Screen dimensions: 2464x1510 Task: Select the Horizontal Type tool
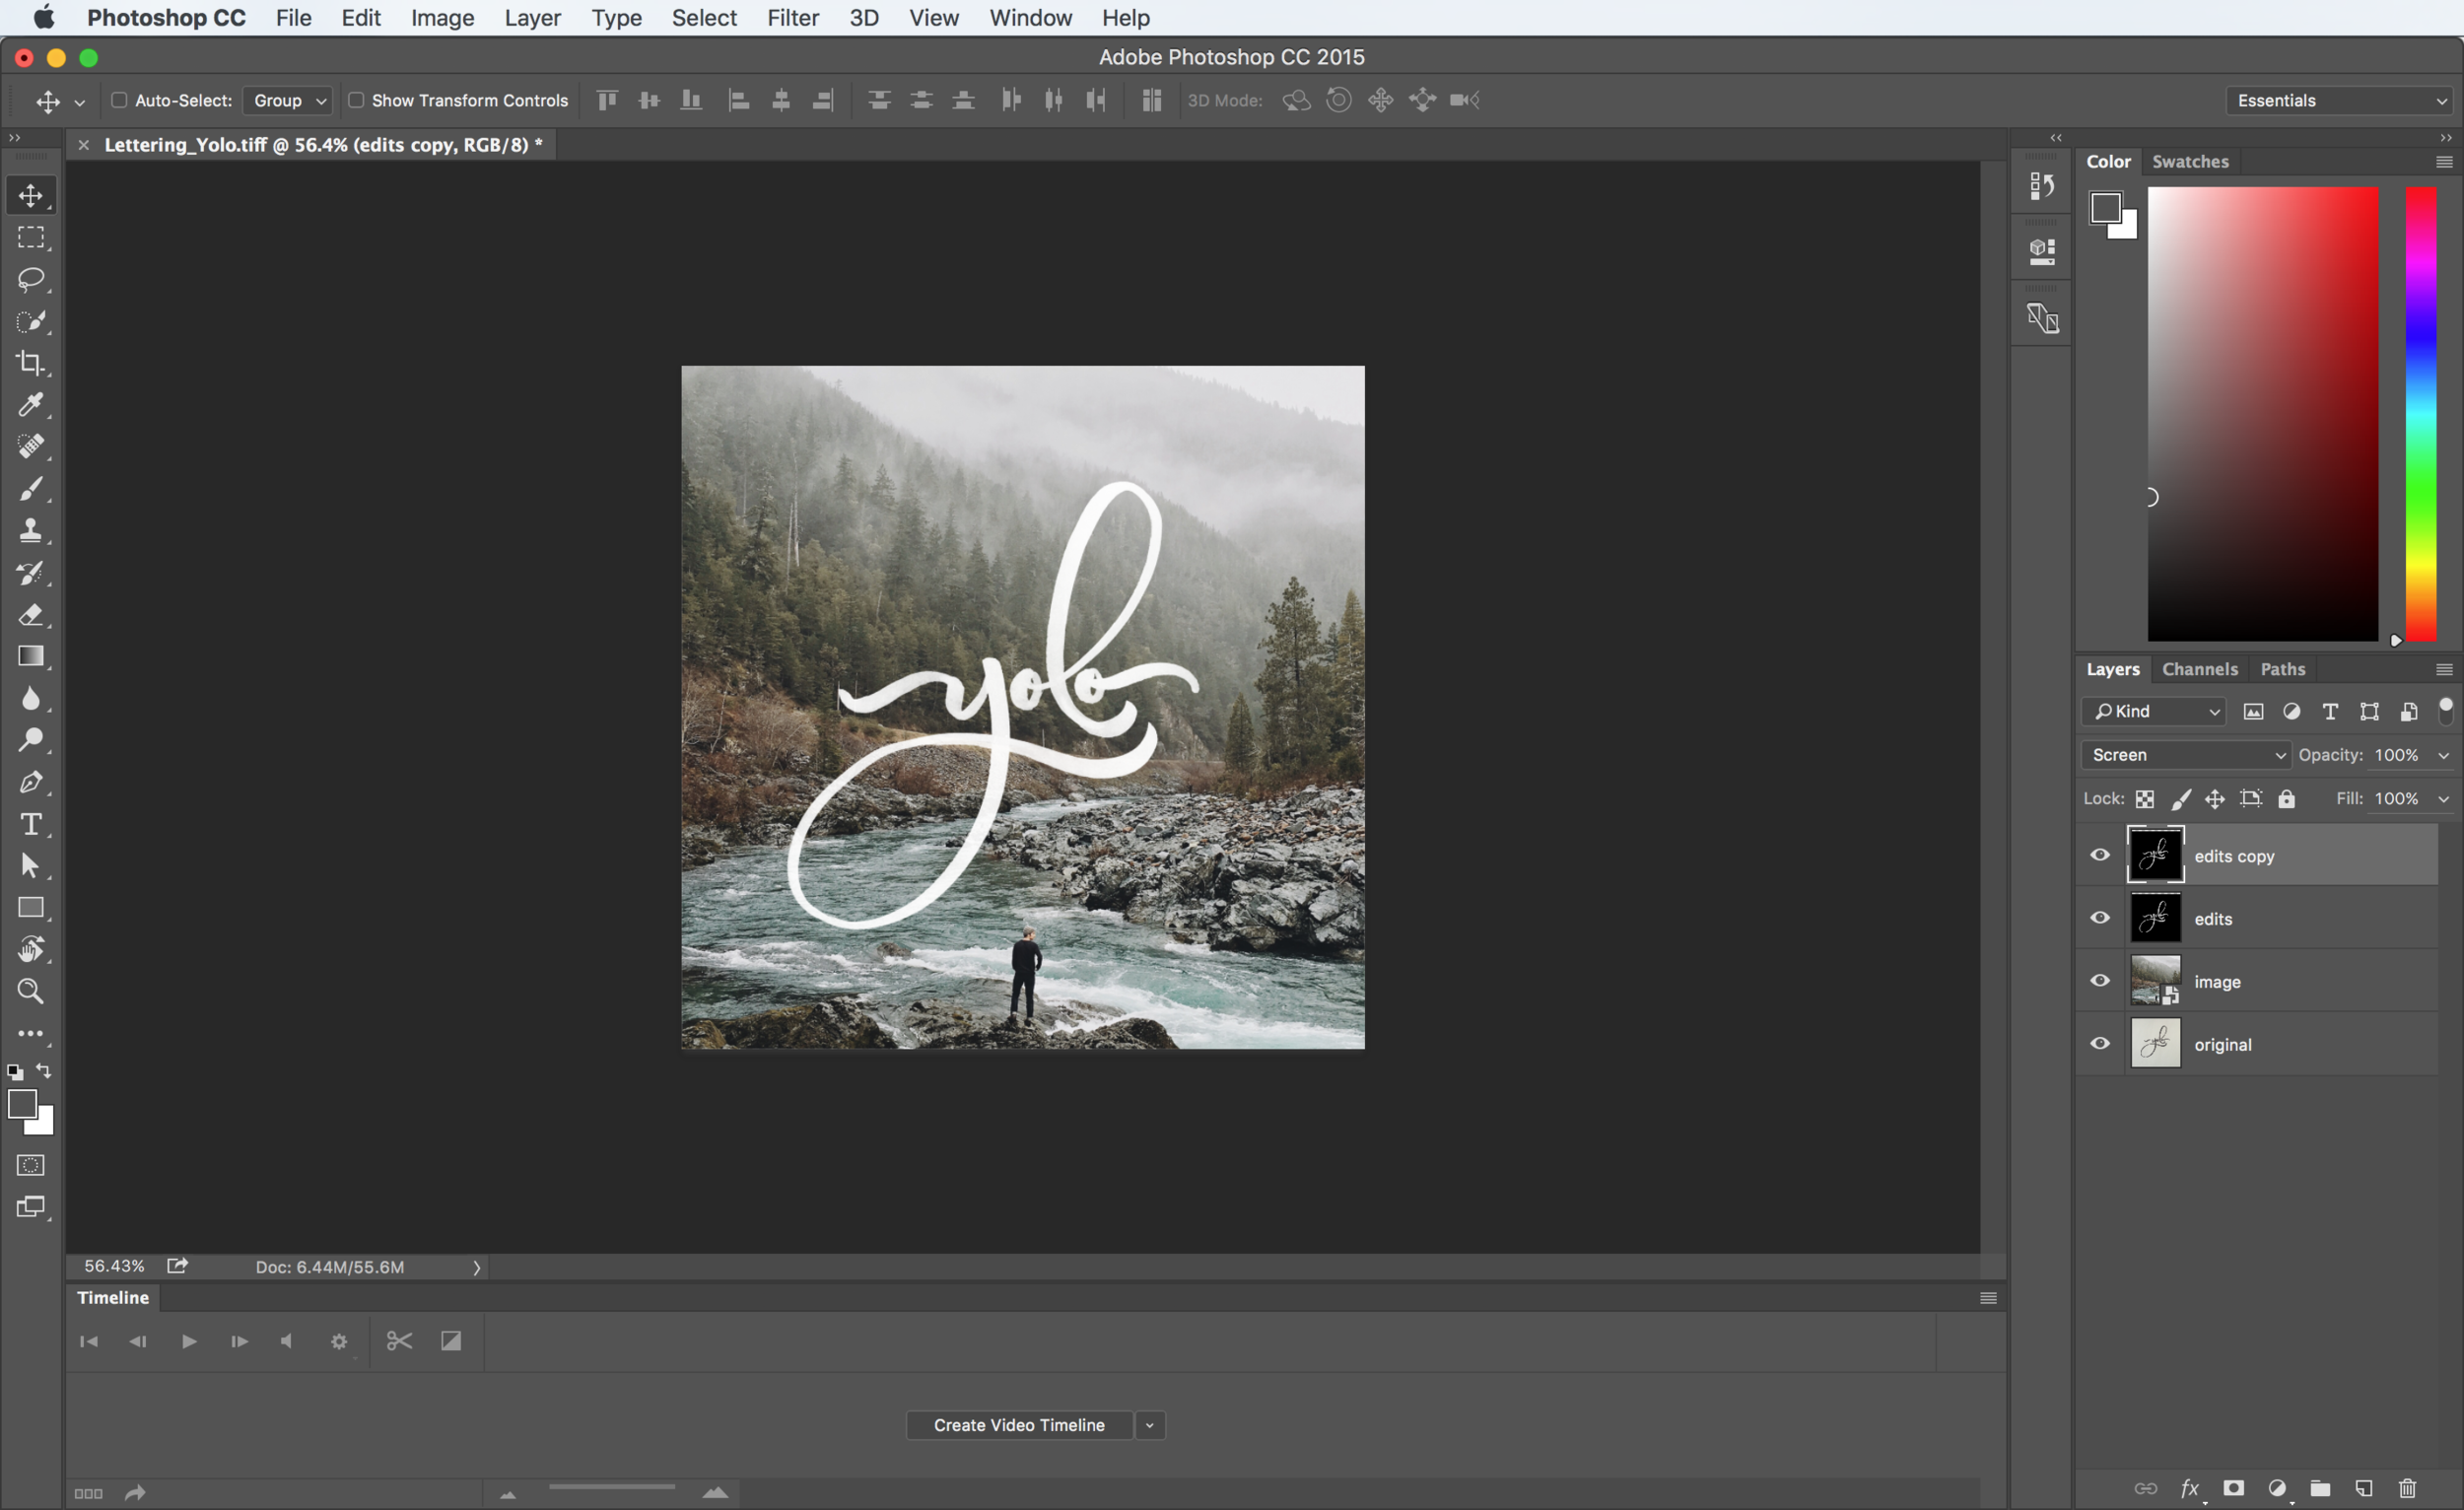pos(31,824)
